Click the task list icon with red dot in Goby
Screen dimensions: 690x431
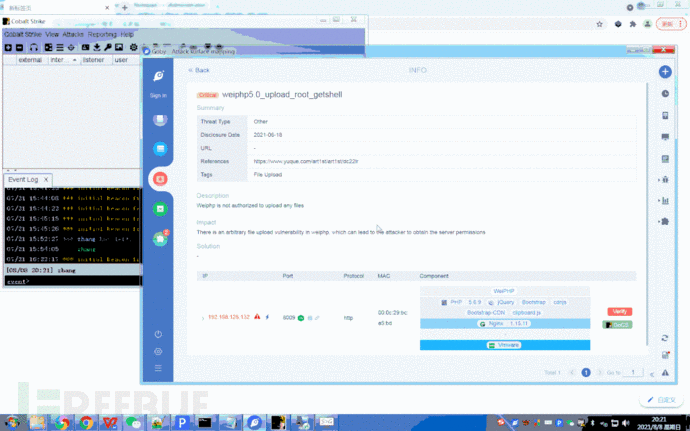tap(665, 355)
